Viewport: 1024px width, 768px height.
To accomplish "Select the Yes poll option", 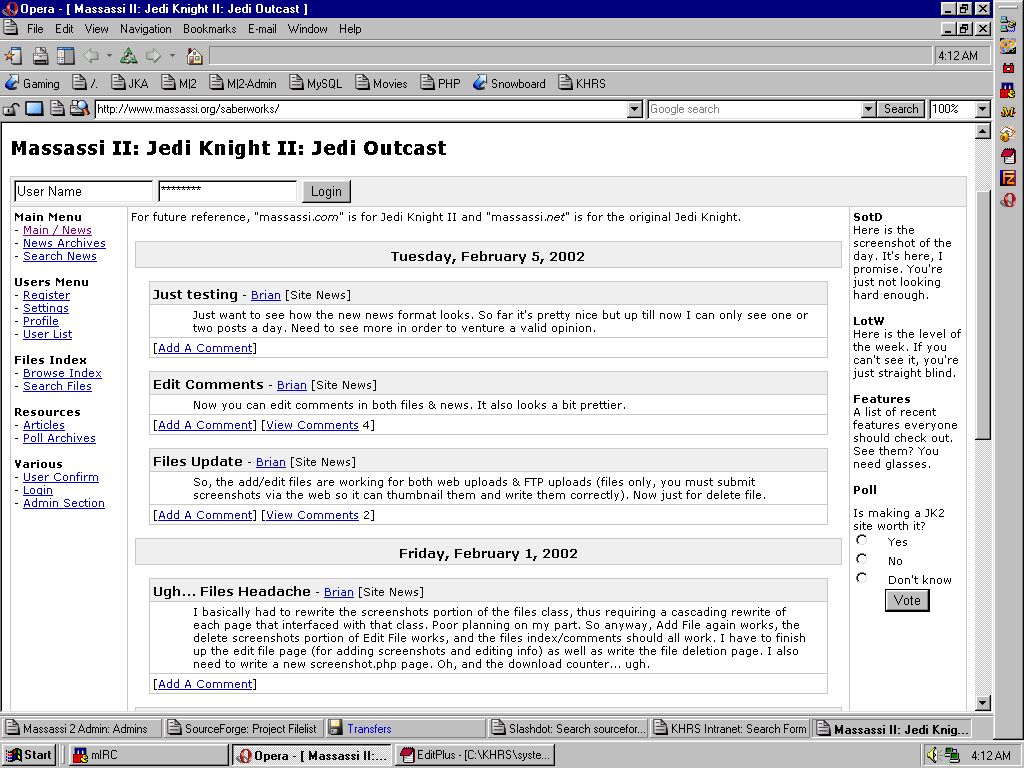I will point(862,540).
